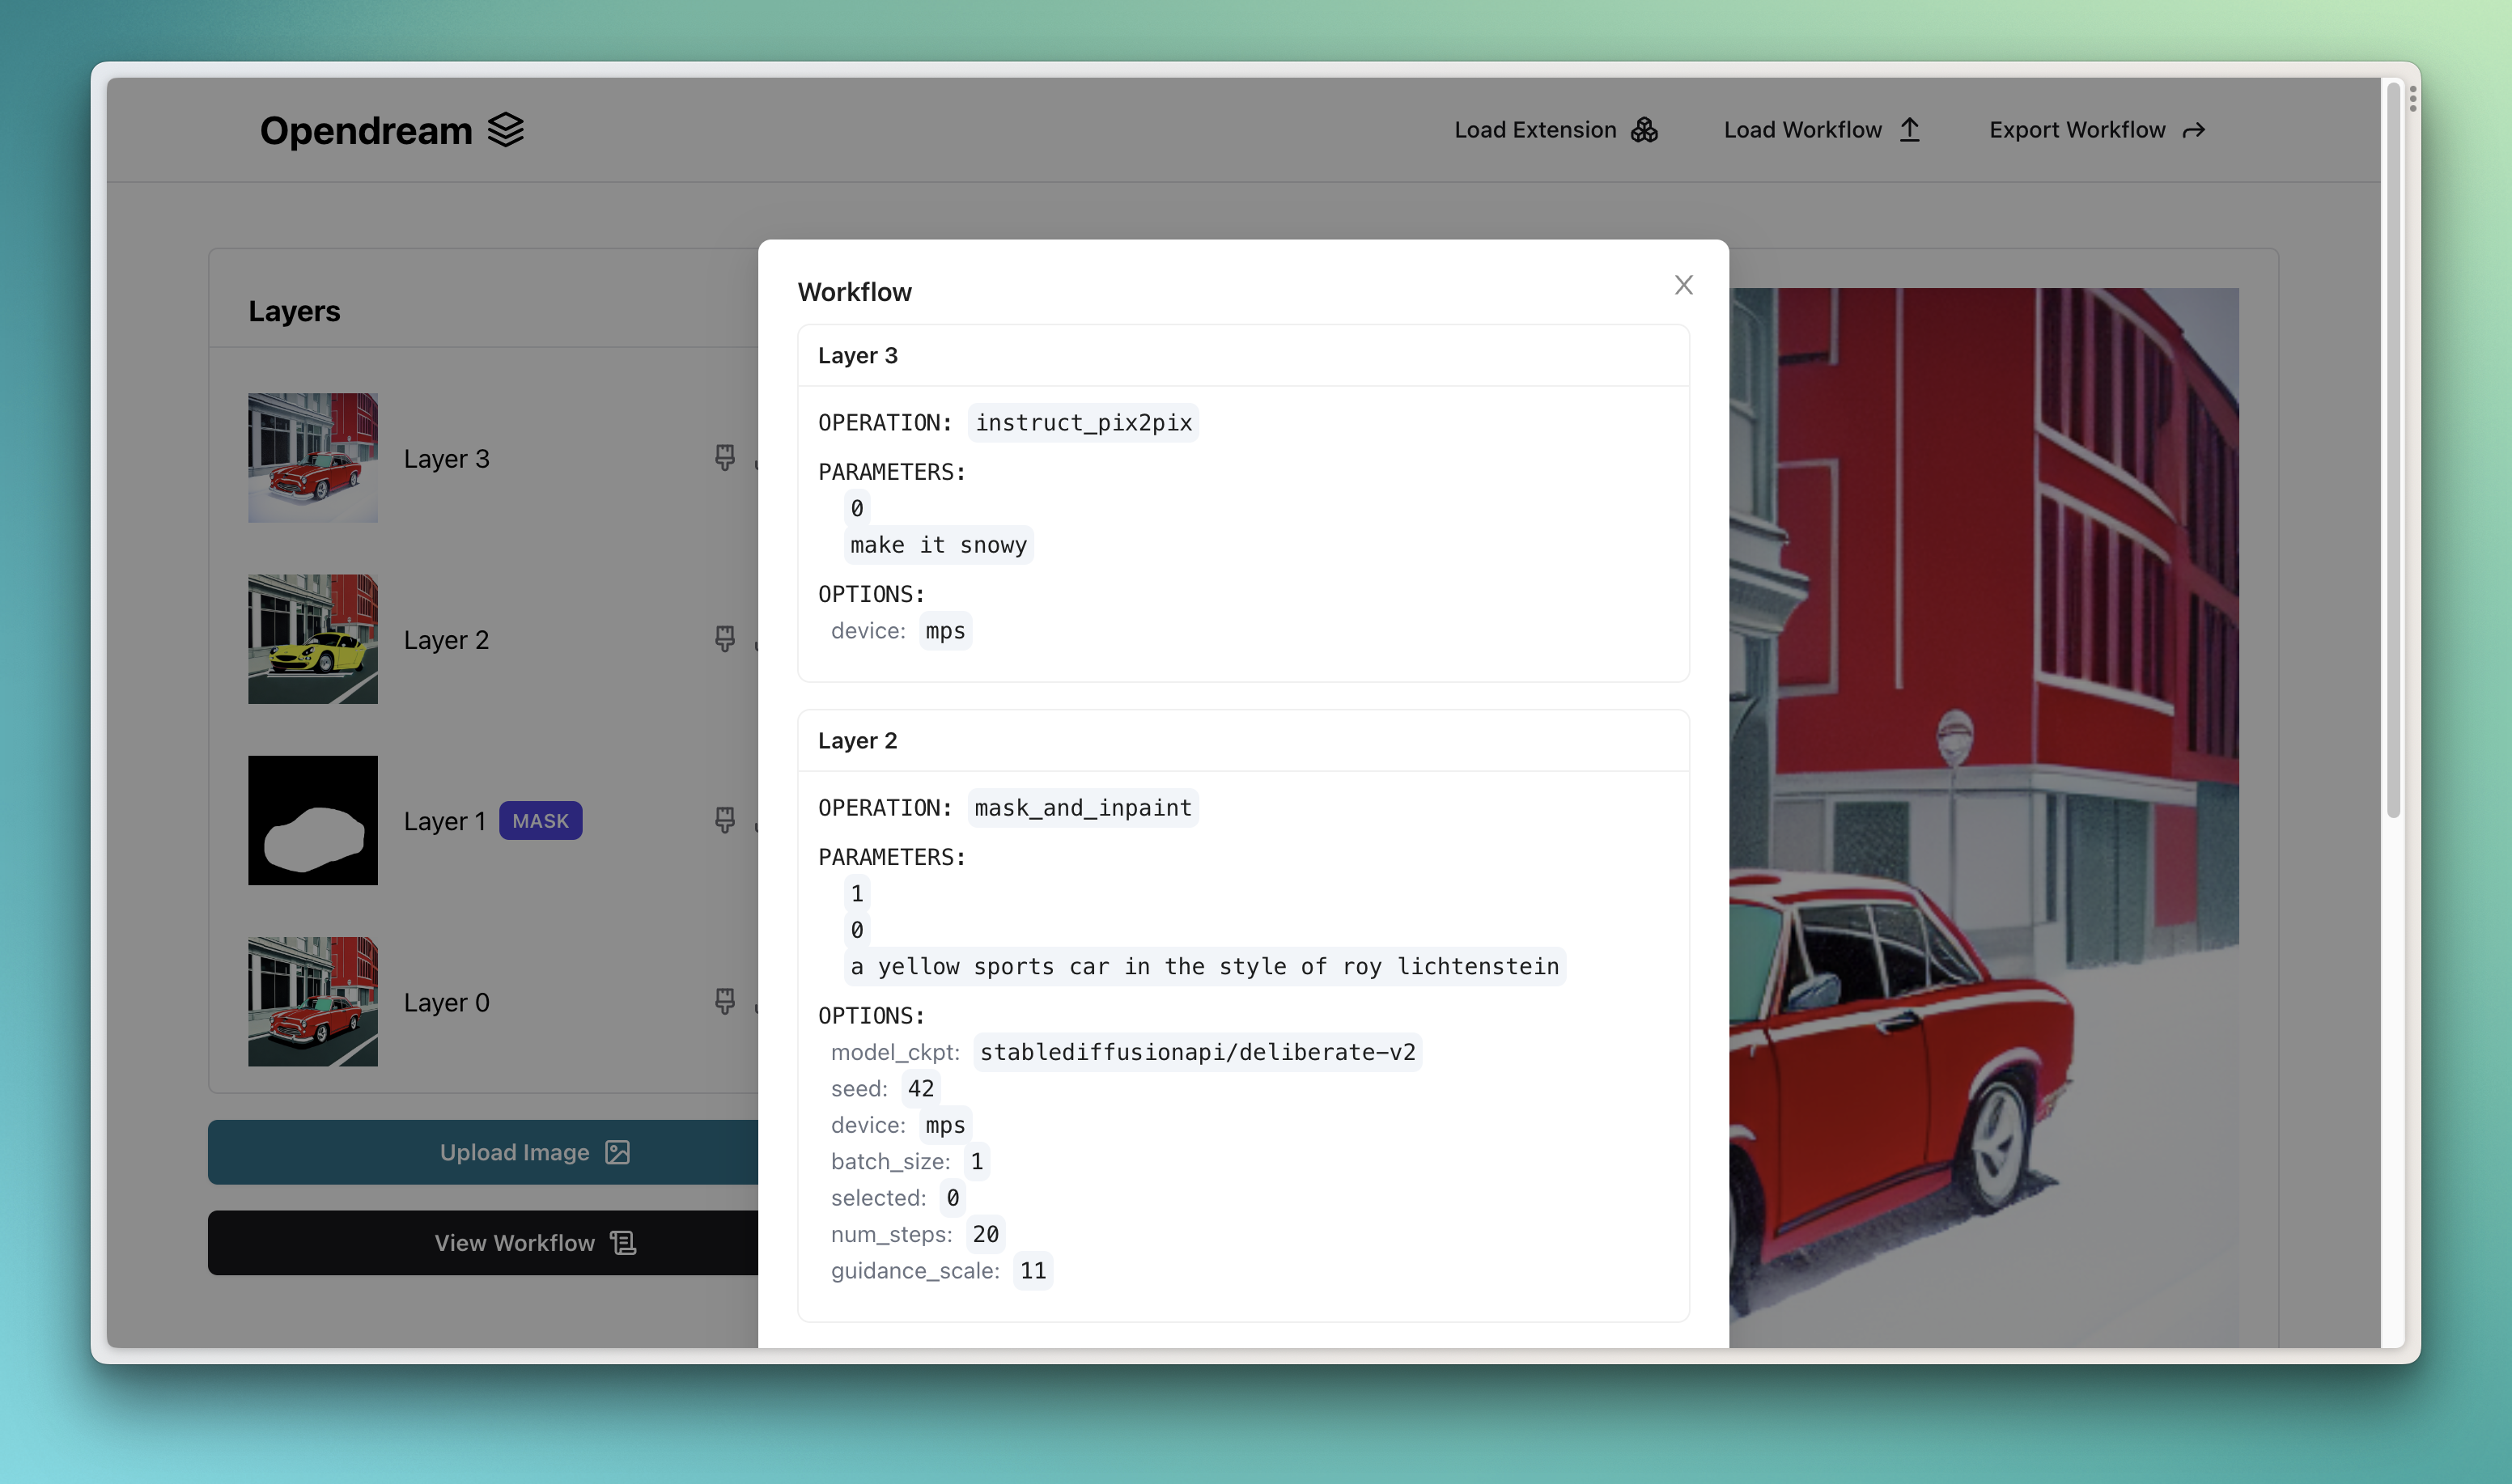The height and width of the screenshot is (1484, 2512).
Task: Close the Workflow dialog
Action: click(x=1684, y=285)
